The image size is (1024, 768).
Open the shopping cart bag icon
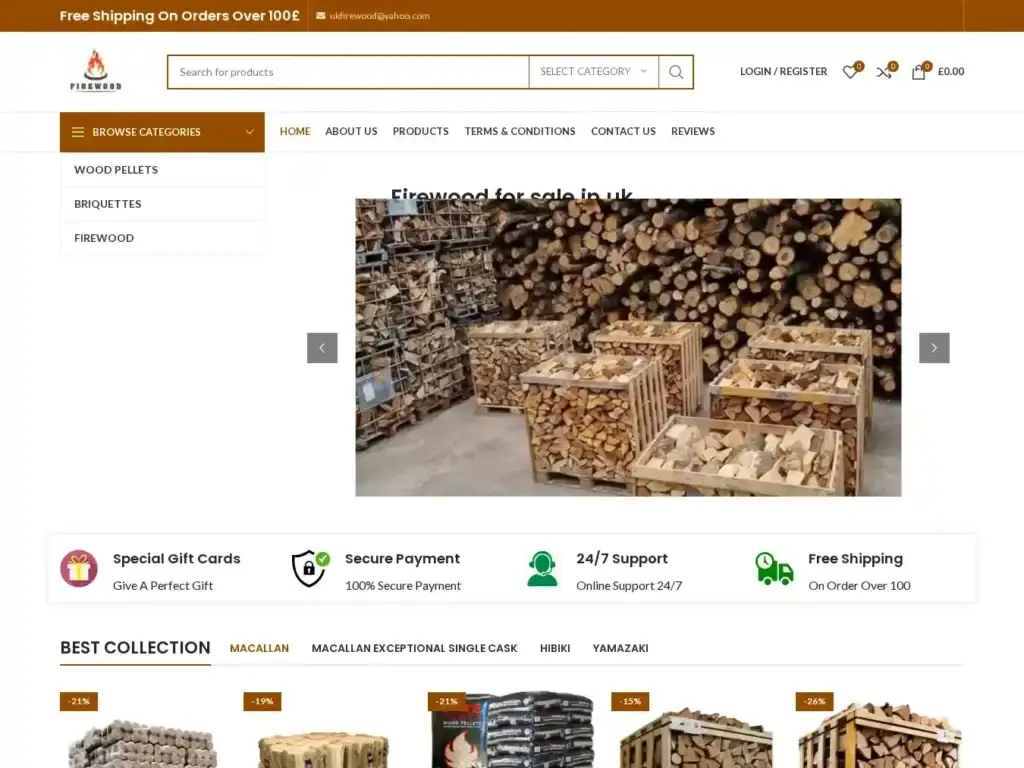tap(918, 72)
